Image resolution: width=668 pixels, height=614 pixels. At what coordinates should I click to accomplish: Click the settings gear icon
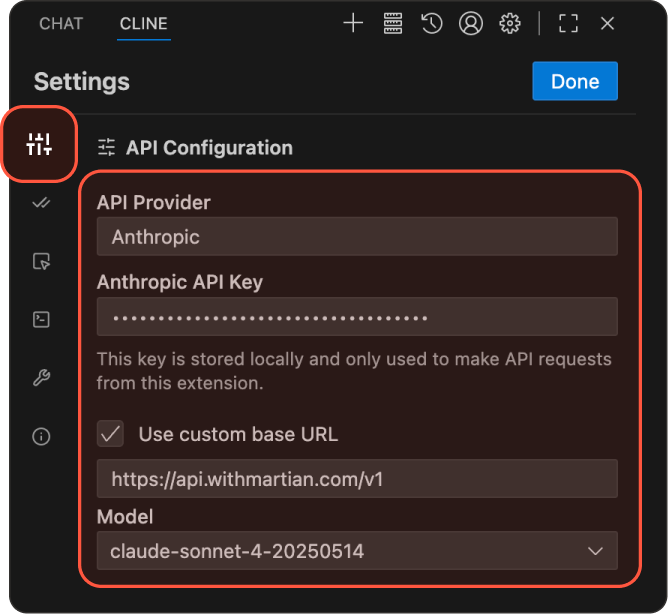click(x=510, y=23)
